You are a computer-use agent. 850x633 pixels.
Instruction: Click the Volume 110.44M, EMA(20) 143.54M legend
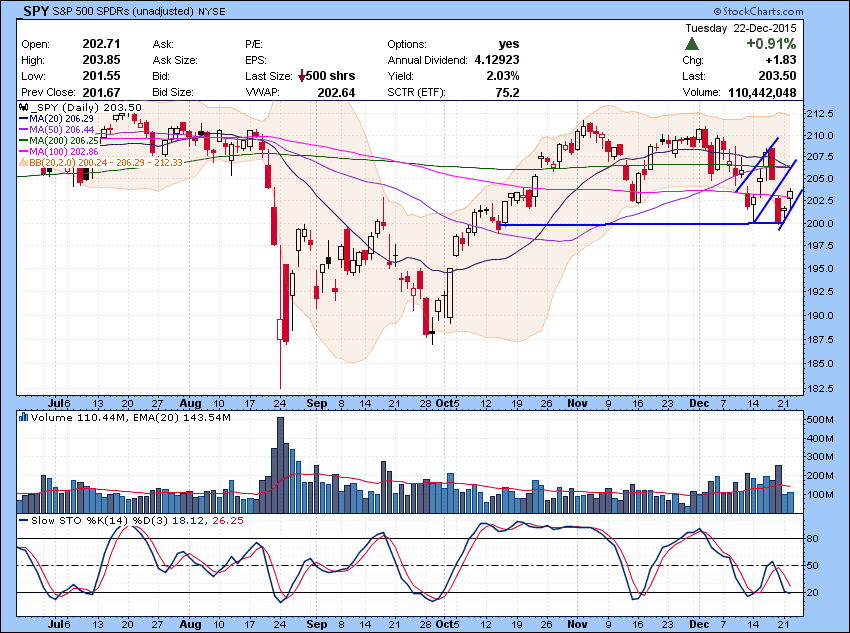131,417
